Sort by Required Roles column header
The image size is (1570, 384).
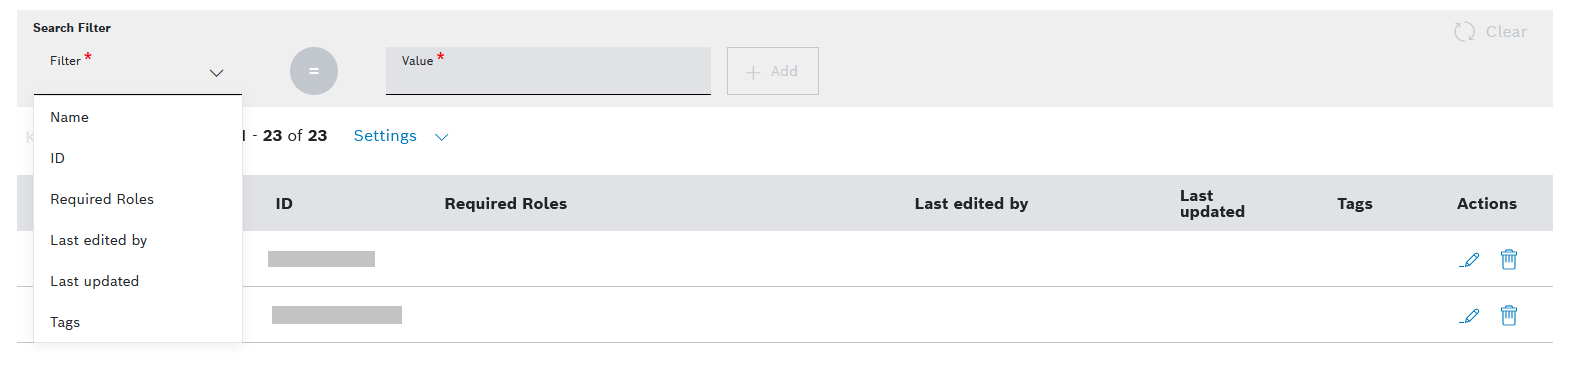[x=506, y=204]
